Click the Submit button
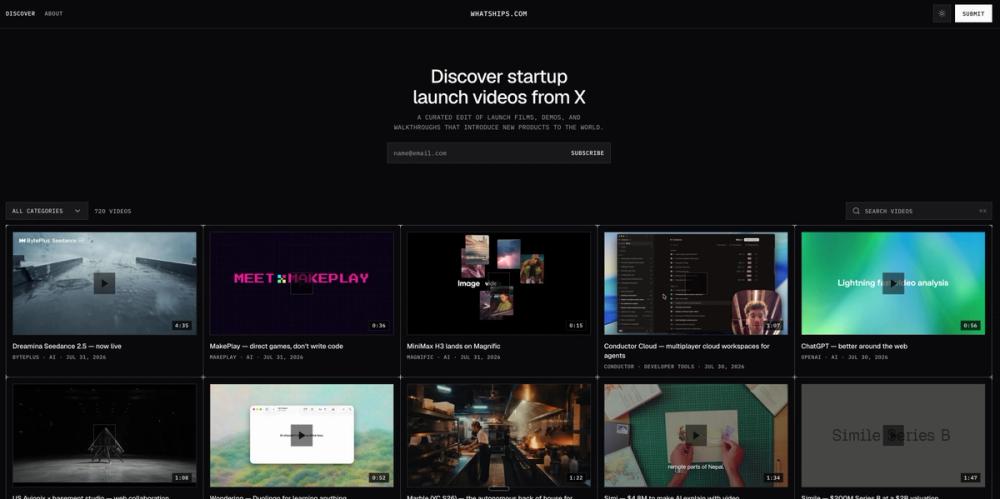This screenshot has width=1000, height=499. tap(973, 13)
